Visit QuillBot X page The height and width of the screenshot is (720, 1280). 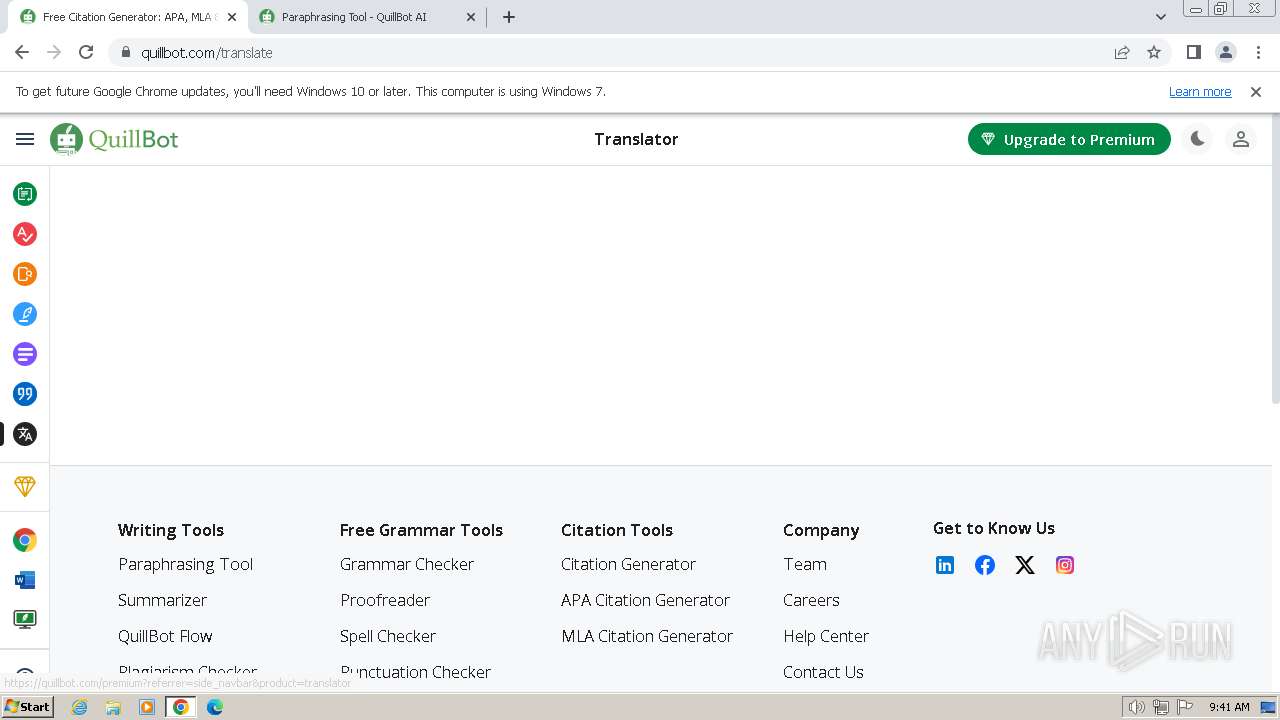pos(1025,565)
